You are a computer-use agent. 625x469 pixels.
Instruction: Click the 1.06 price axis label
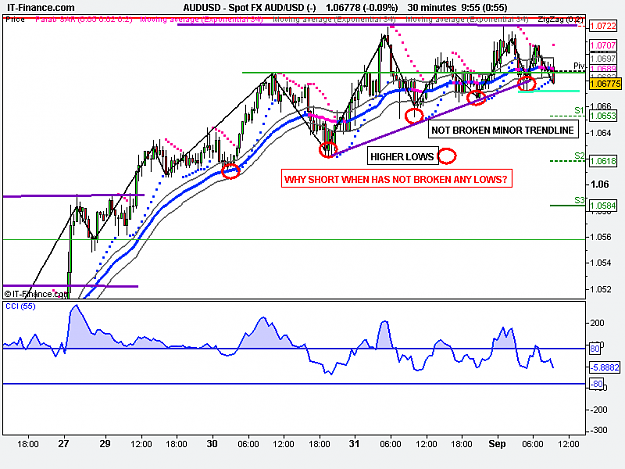[x=600, y=184]
